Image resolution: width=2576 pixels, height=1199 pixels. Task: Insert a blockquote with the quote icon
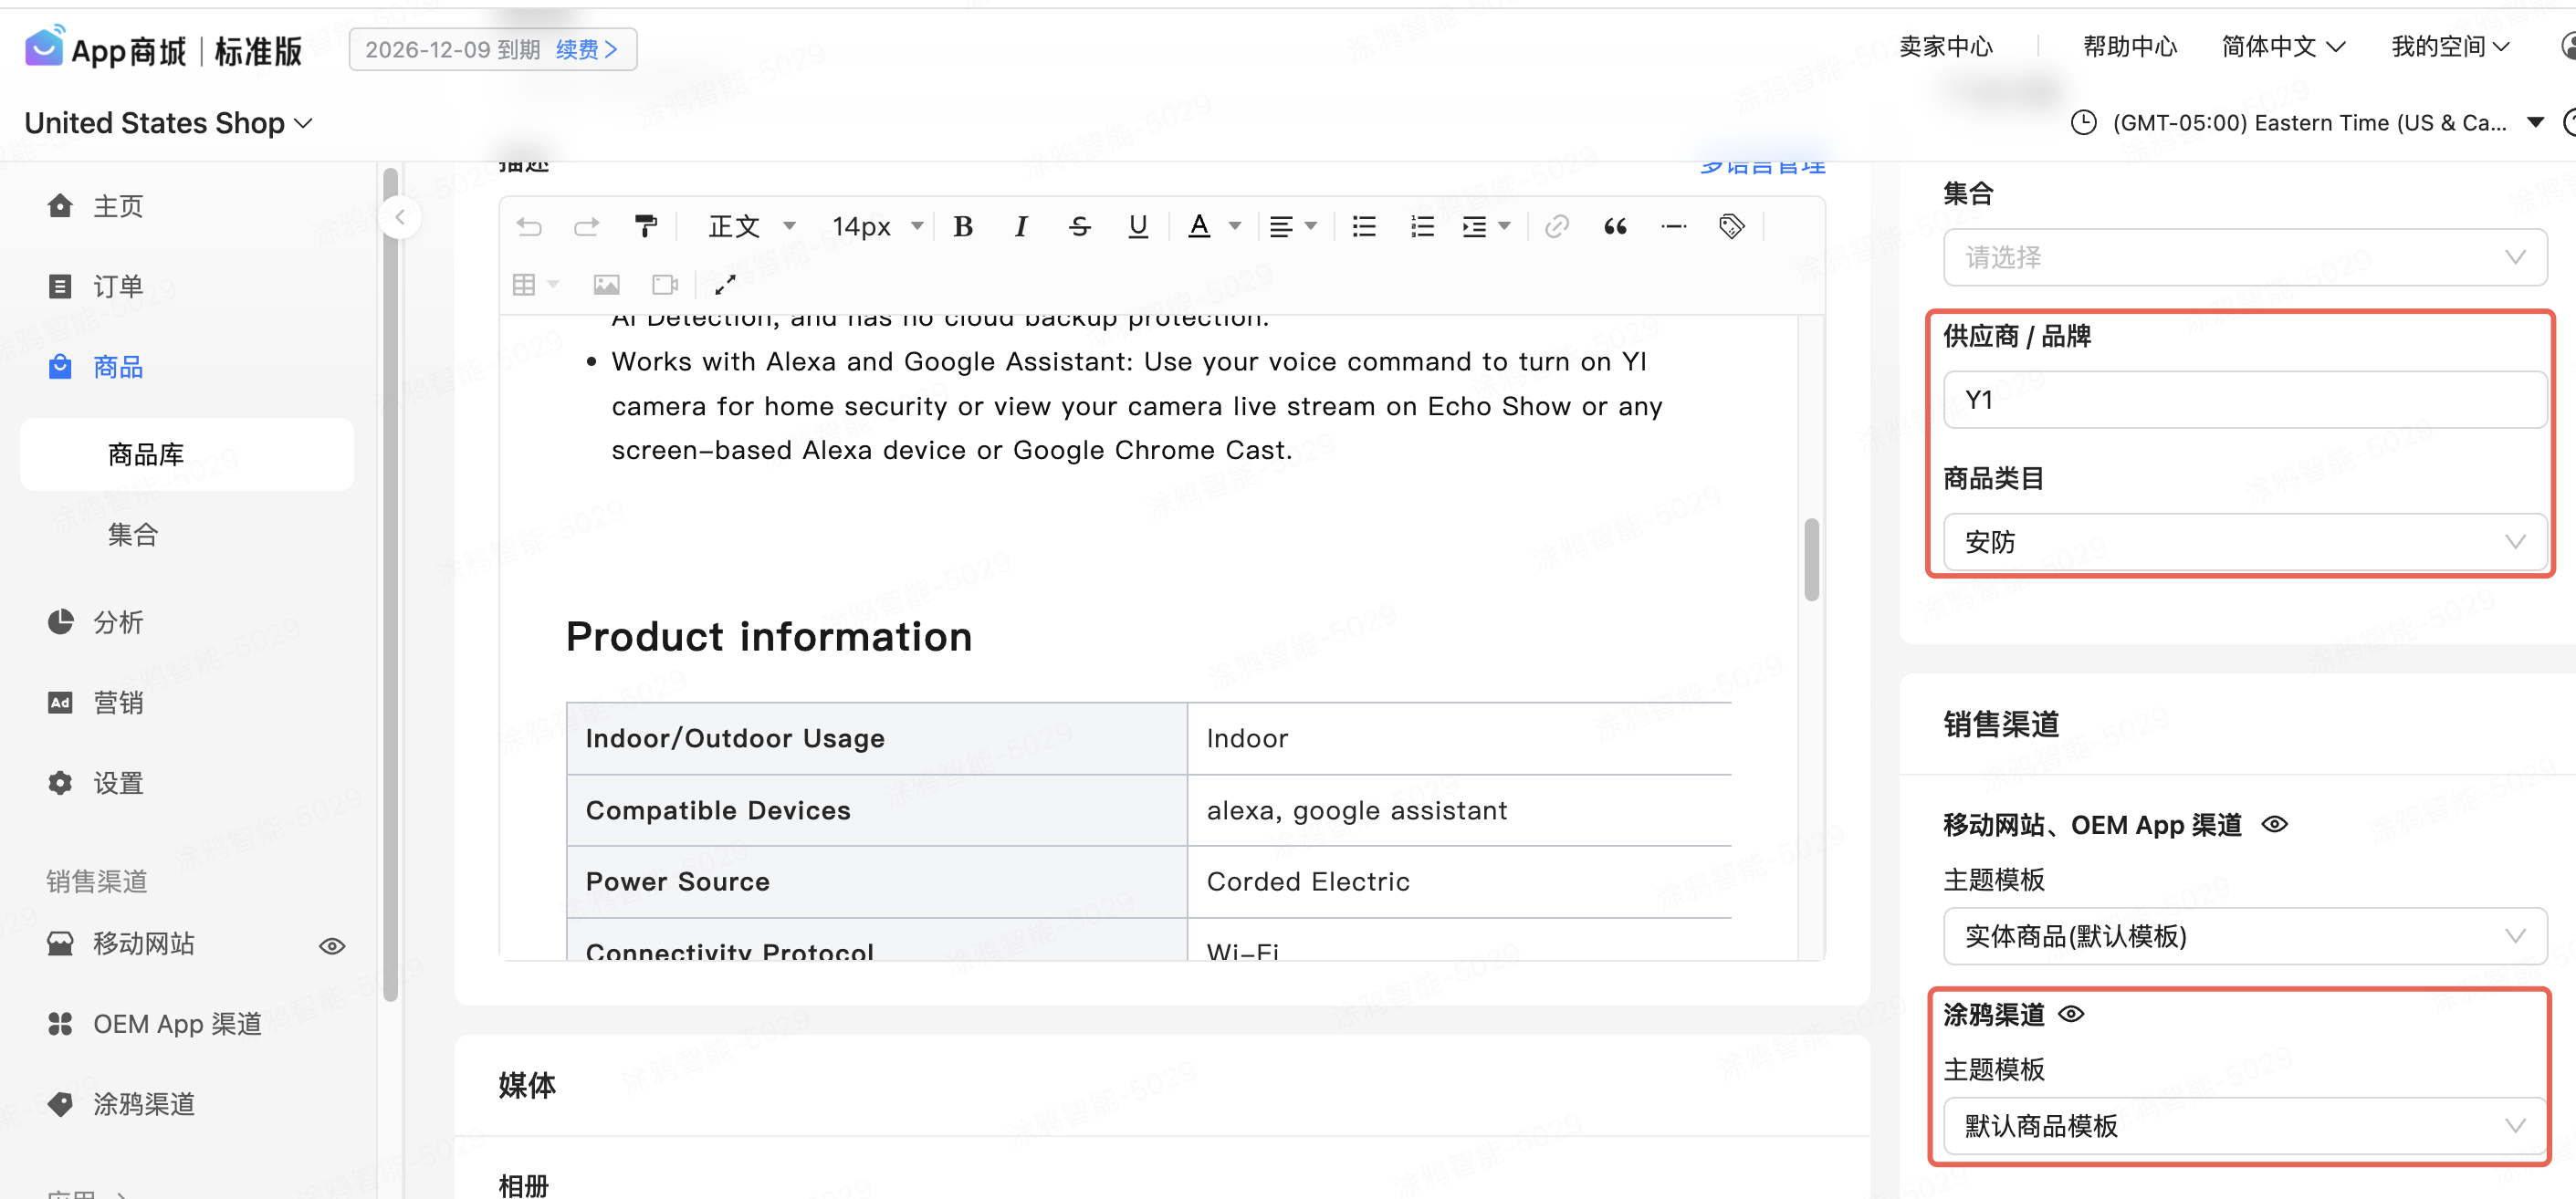point(1614,227)
